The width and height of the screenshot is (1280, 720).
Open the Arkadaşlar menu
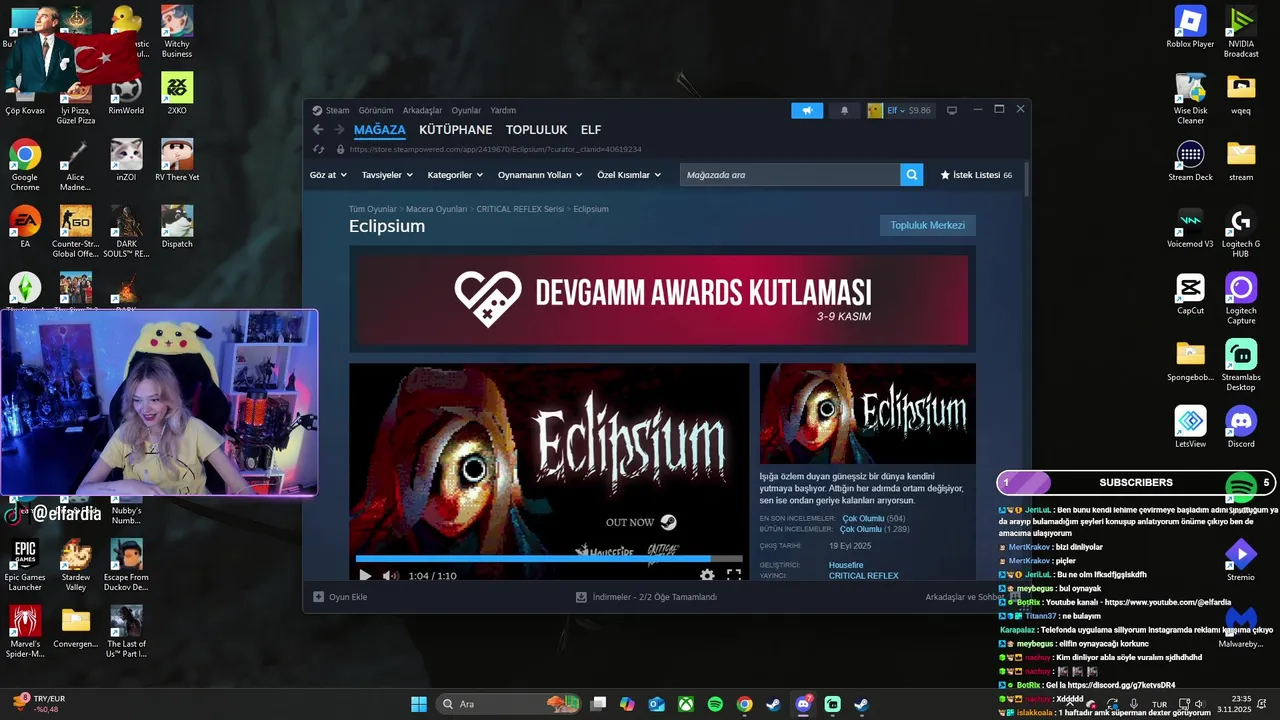pyautogui.click(x=422, y=110)
